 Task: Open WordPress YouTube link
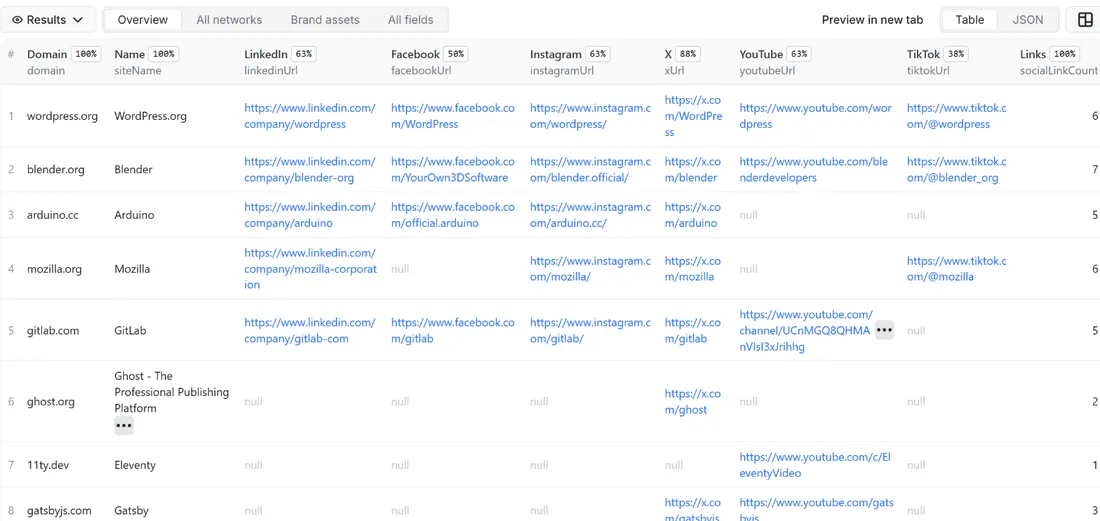click(x=815, y=116)
